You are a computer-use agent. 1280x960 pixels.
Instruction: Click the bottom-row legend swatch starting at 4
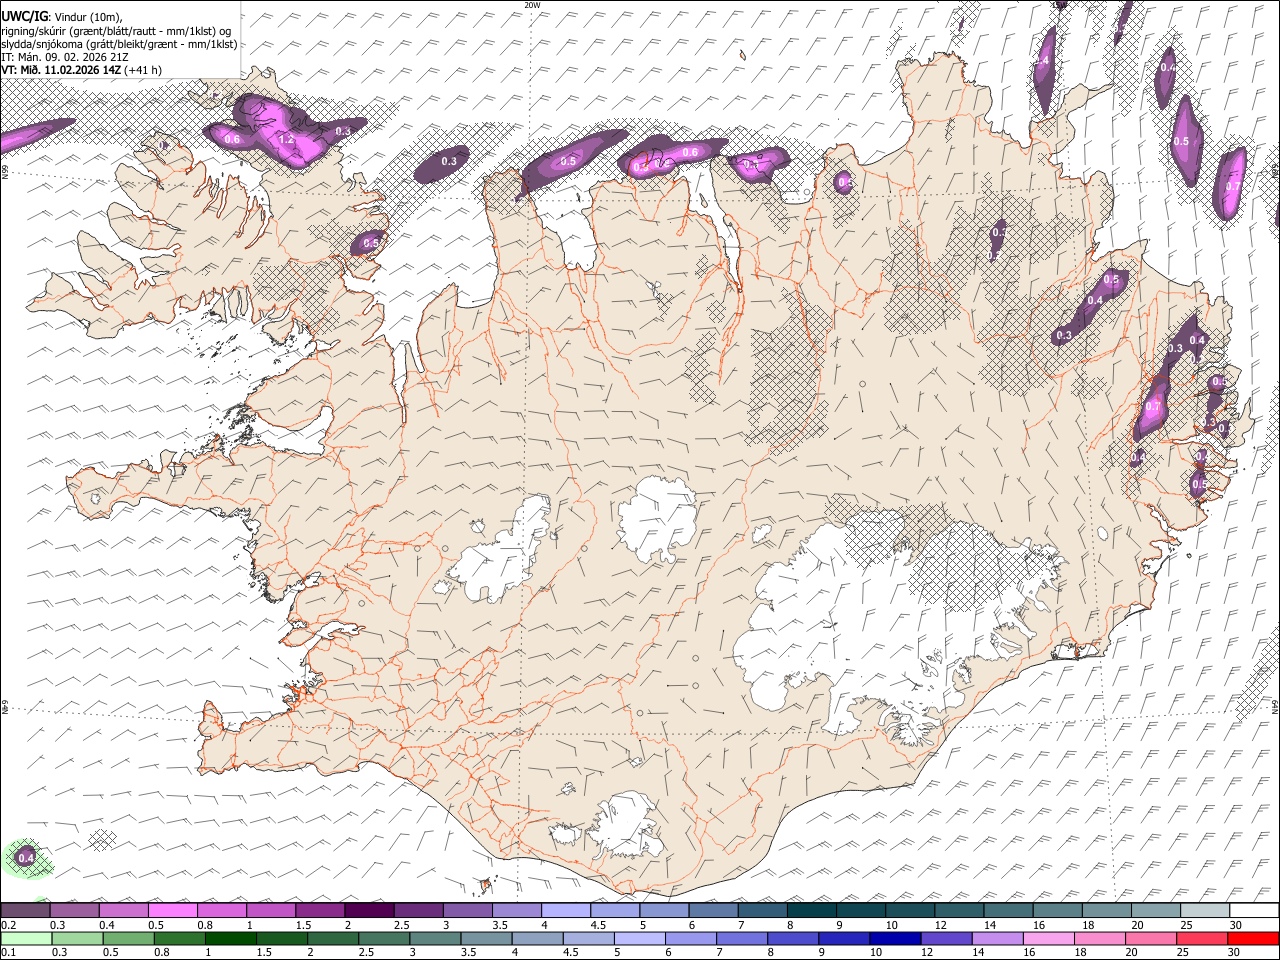coord(538,938)
